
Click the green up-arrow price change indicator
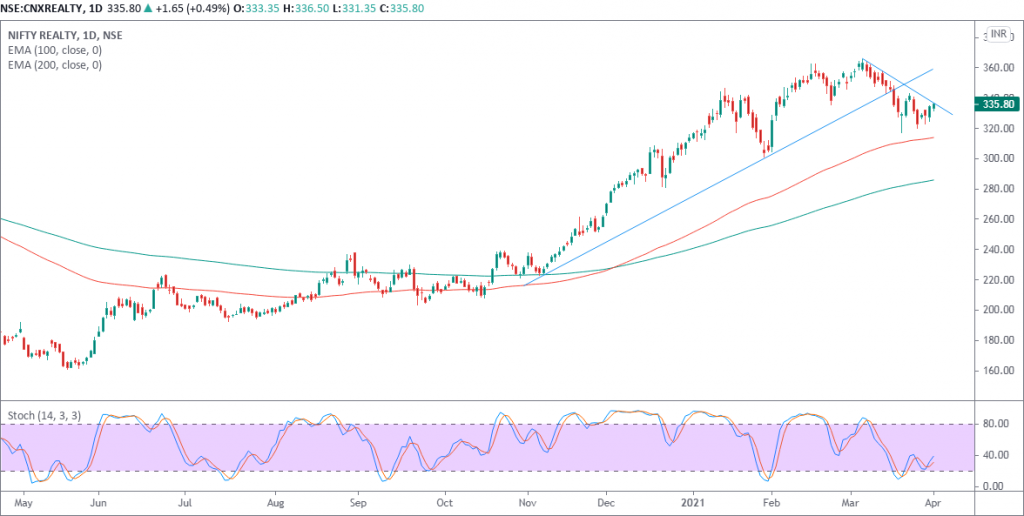[149, 10]
